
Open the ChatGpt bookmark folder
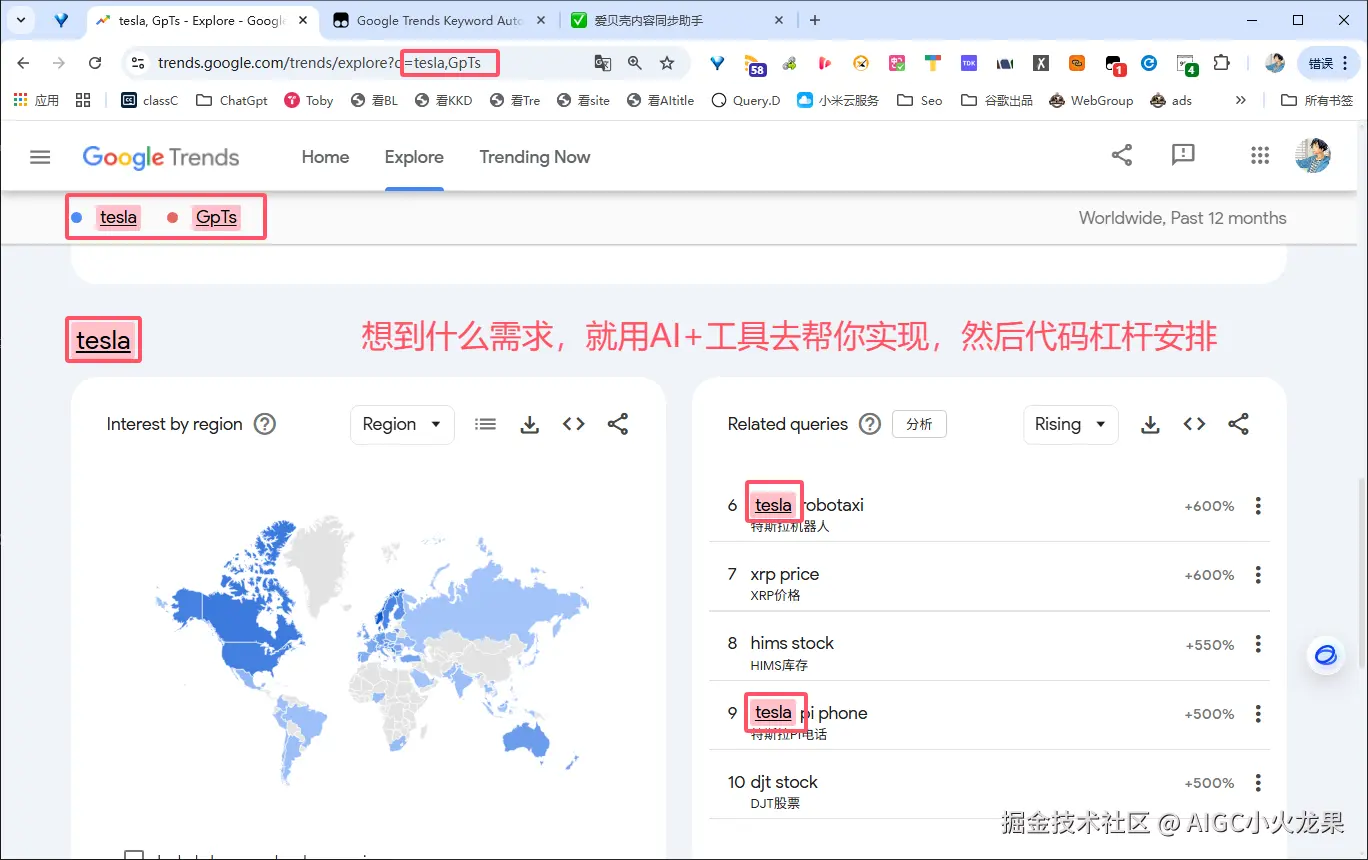(x=232, y=100)
